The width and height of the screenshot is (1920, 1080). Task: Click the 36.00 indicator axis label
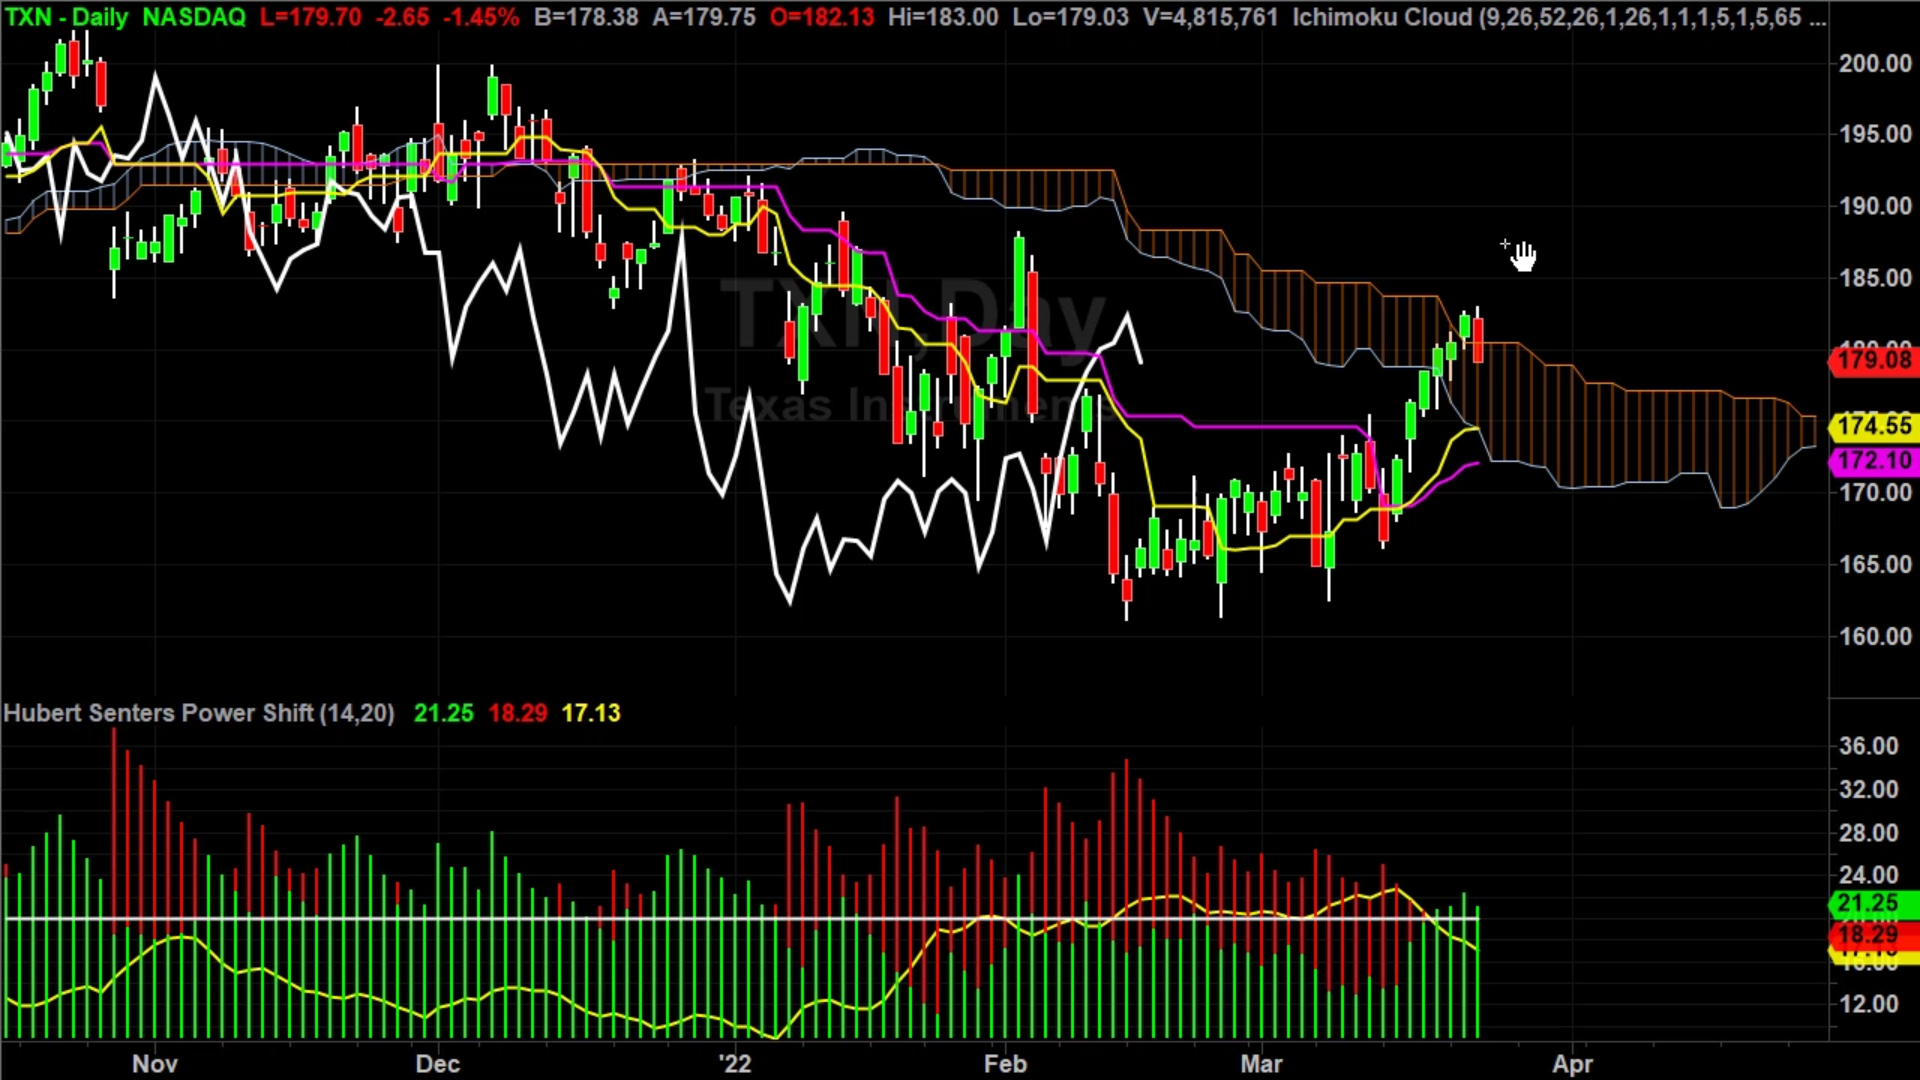(1868, 746)
